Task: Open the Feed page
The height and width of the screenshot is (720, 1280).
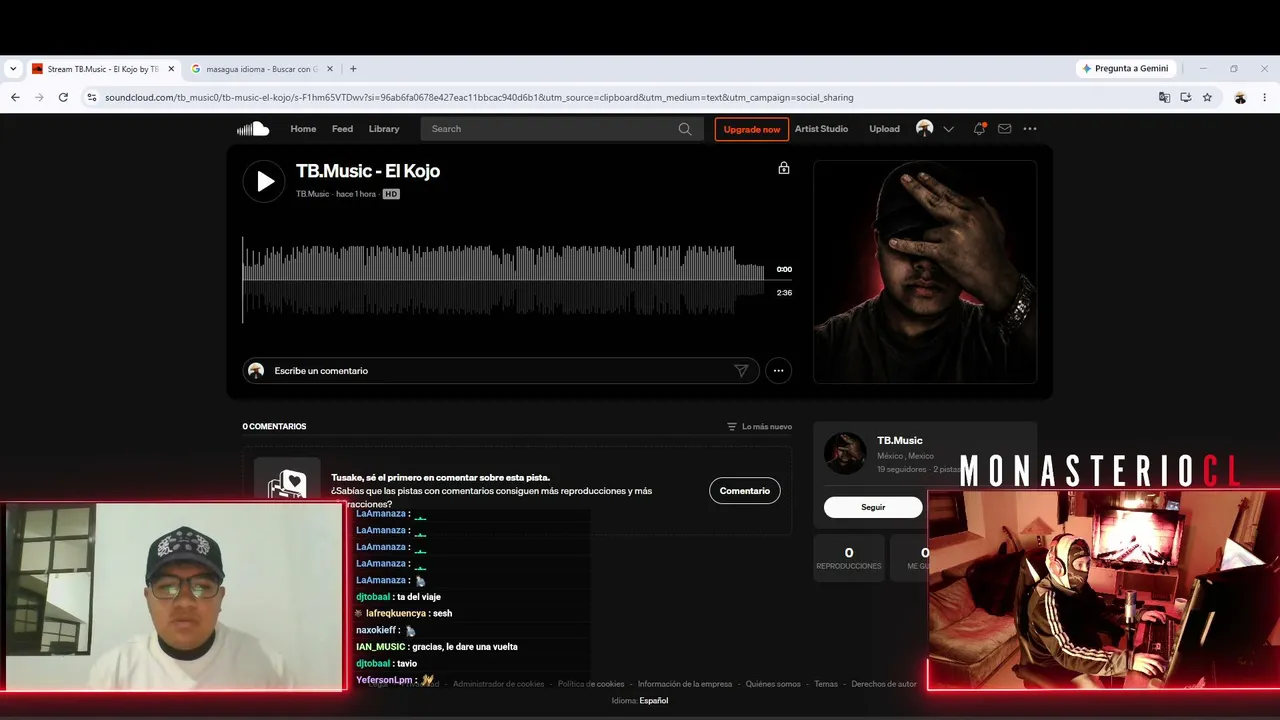Action: pos(342,129)
